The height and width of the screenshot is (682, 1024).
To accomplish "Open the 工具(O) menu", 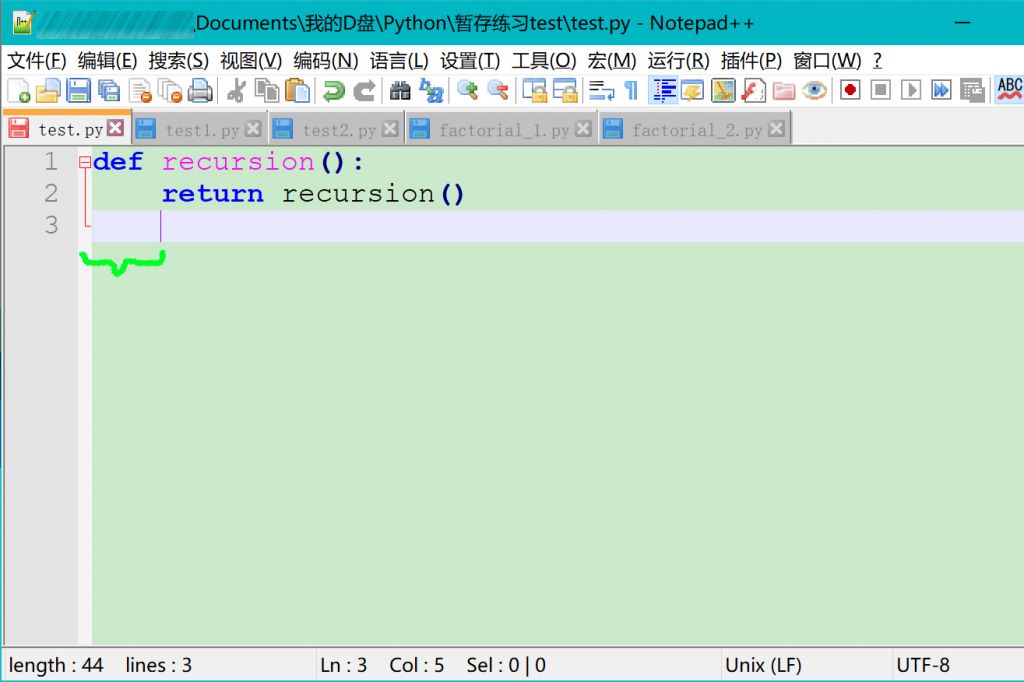I will [x=544, y=61].
